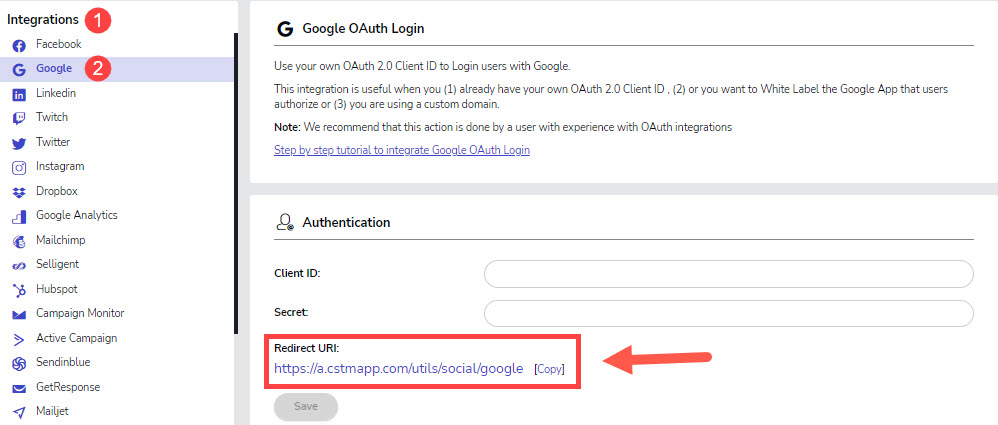This screenshot has width=998, height=425.
Task: Click the Google Analytics chart icon
Action: 19,217
